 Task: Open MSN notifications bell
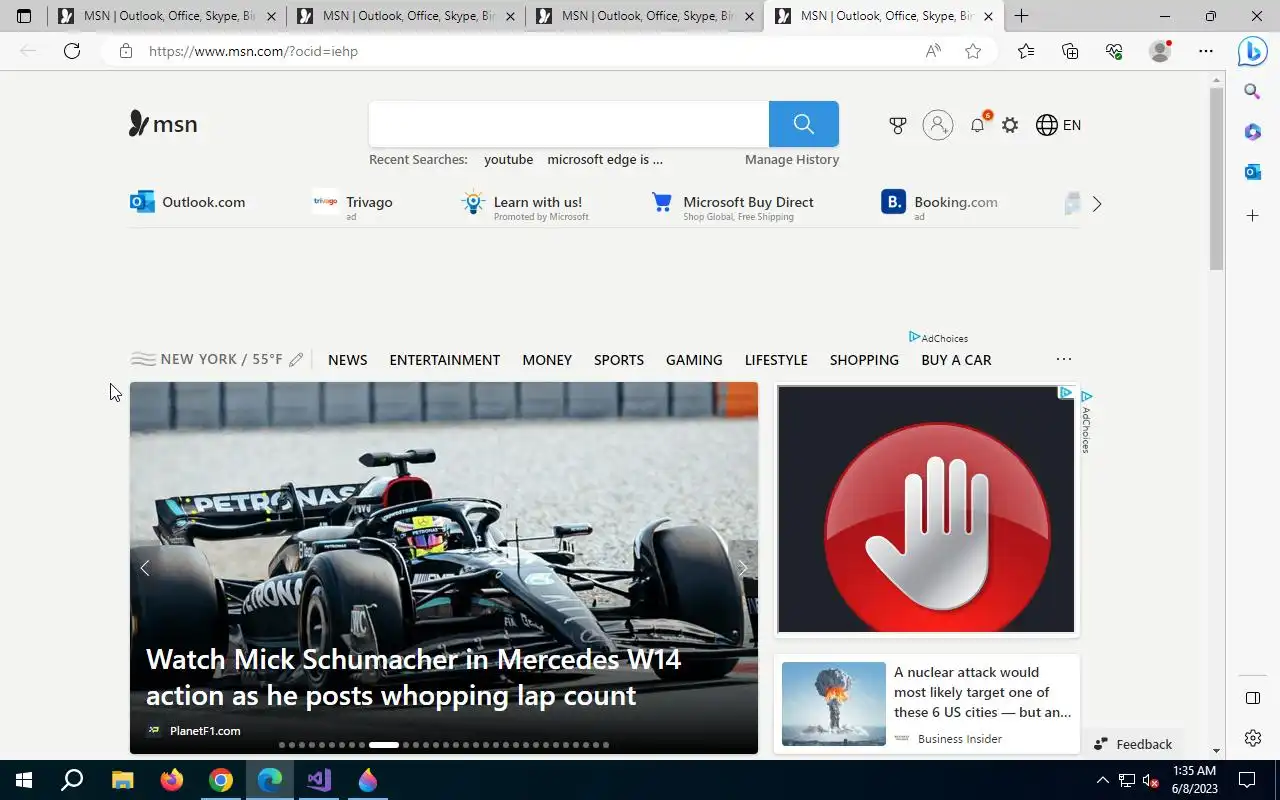pos(978,125)
